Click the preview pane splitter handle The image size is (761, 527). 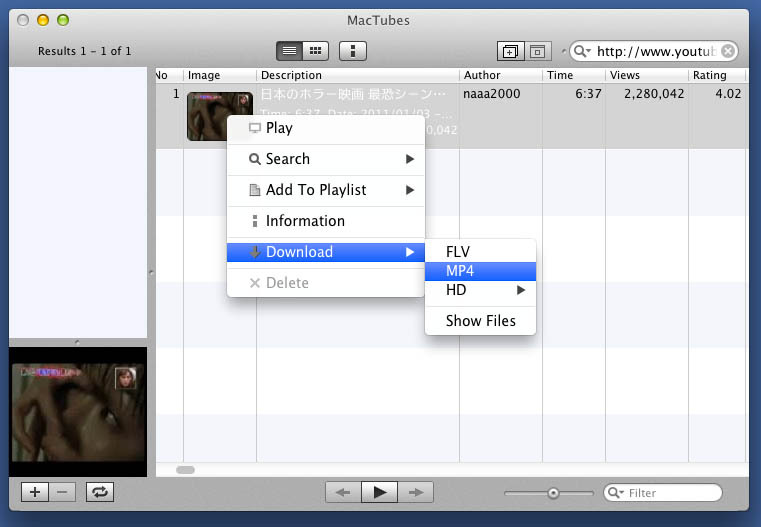(78, 342)
